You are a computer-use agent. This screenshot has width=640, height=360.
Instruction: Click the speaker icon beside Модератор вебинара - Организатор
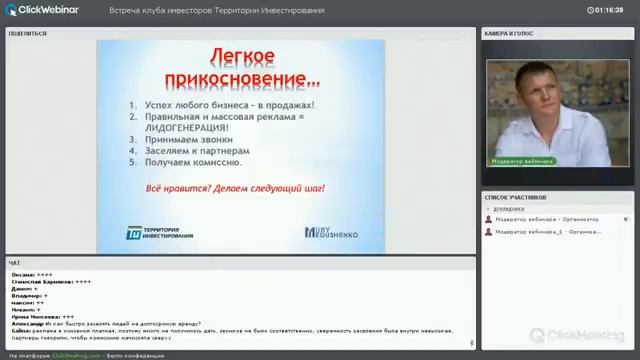tap(625, 220)
